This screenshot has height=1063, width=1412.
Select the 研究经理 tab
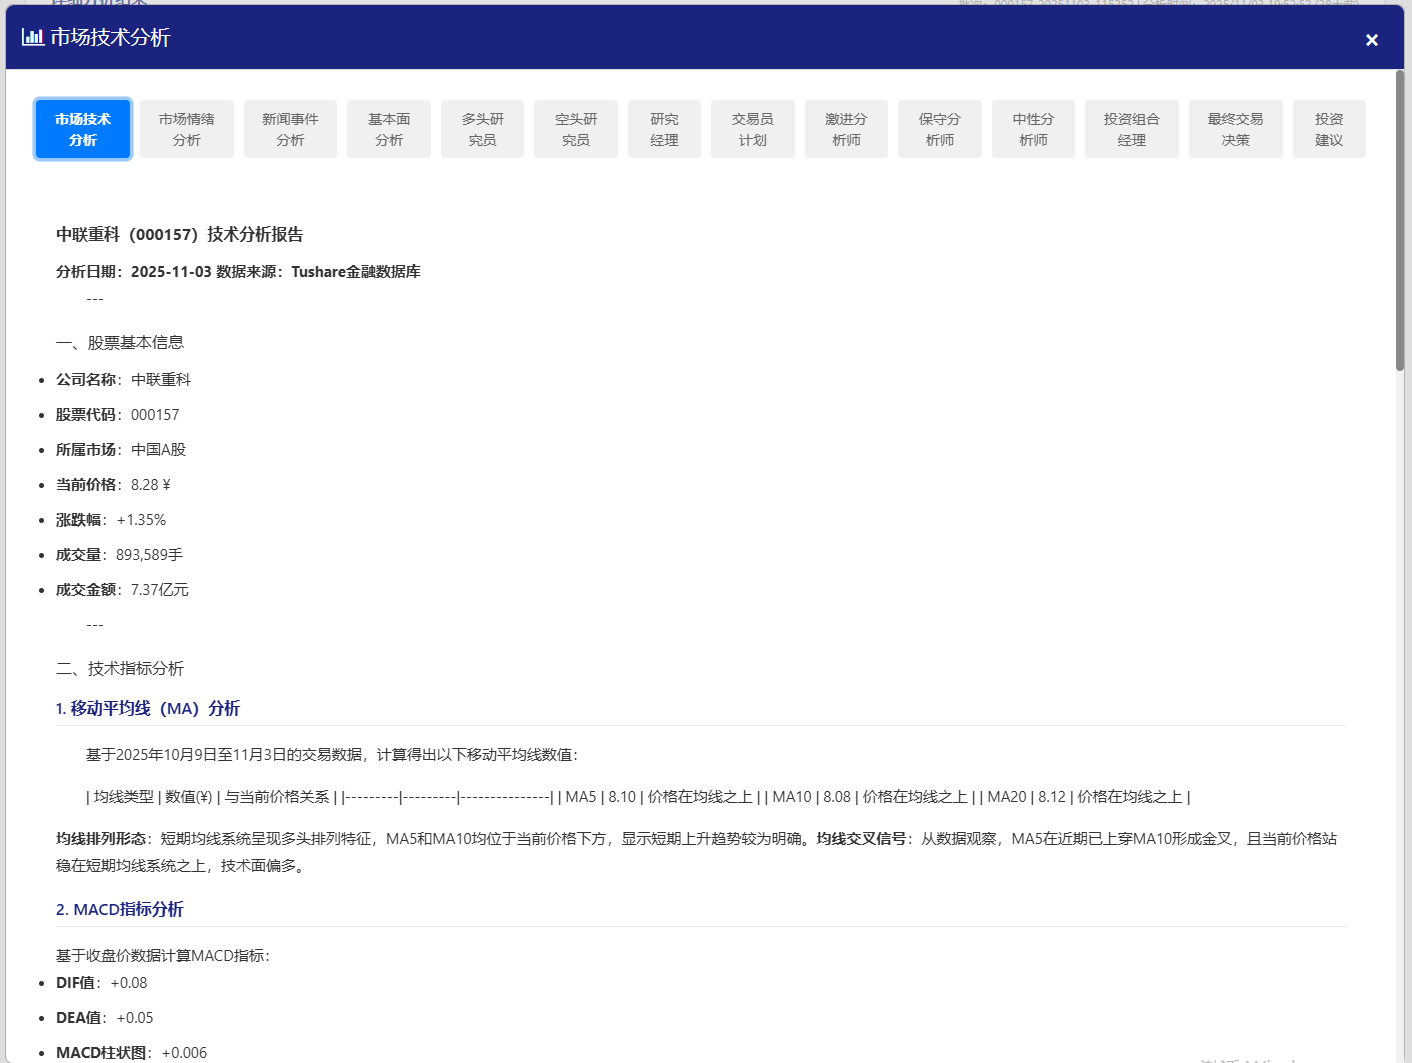pyautogui.click(x=664, y=128)
